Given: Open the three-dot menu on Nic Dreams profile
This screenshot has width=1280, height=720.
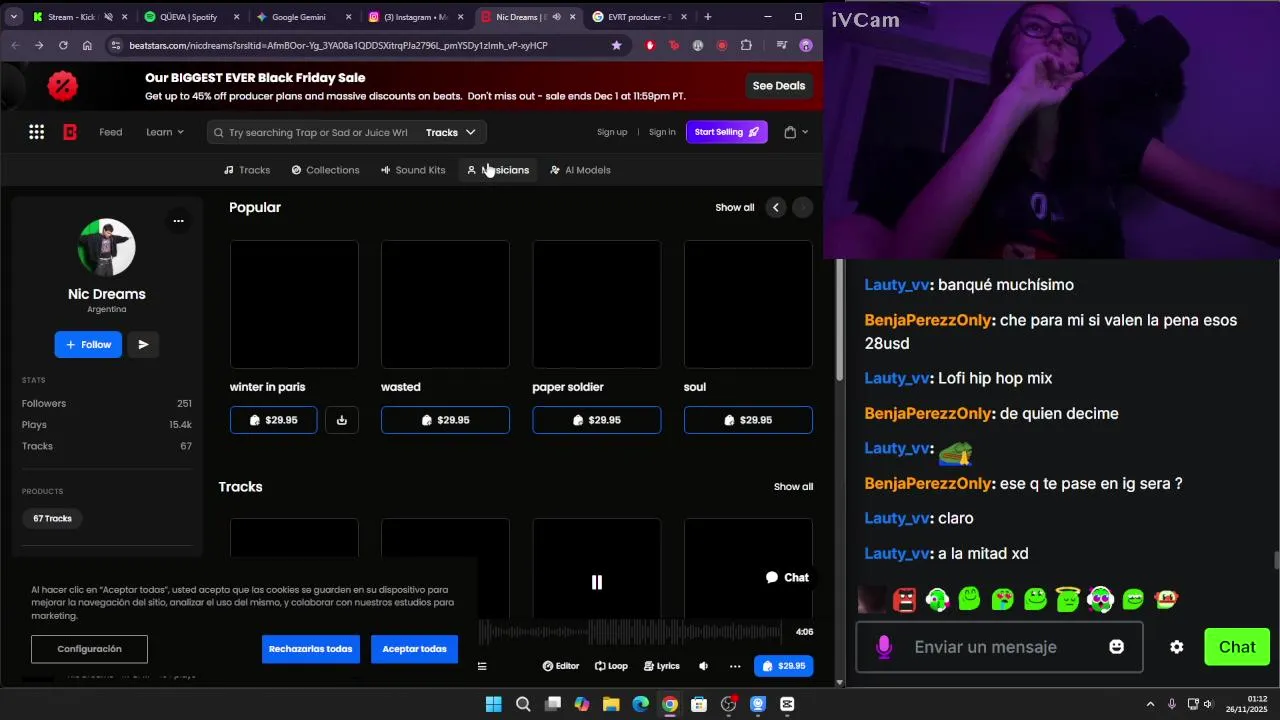Looking at the screenshot, I should (178, 221).
